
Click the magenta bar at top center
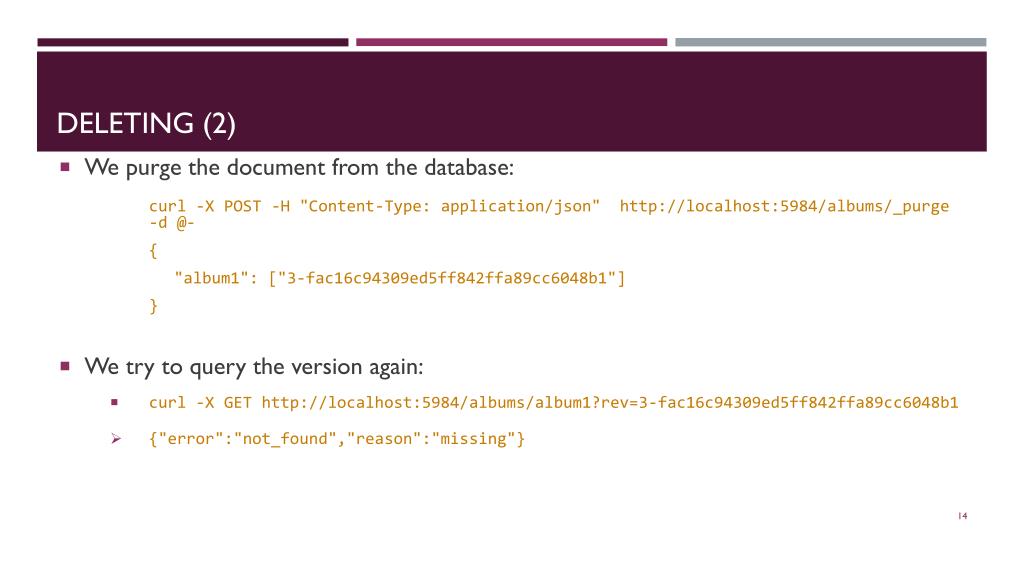(511, 42)
